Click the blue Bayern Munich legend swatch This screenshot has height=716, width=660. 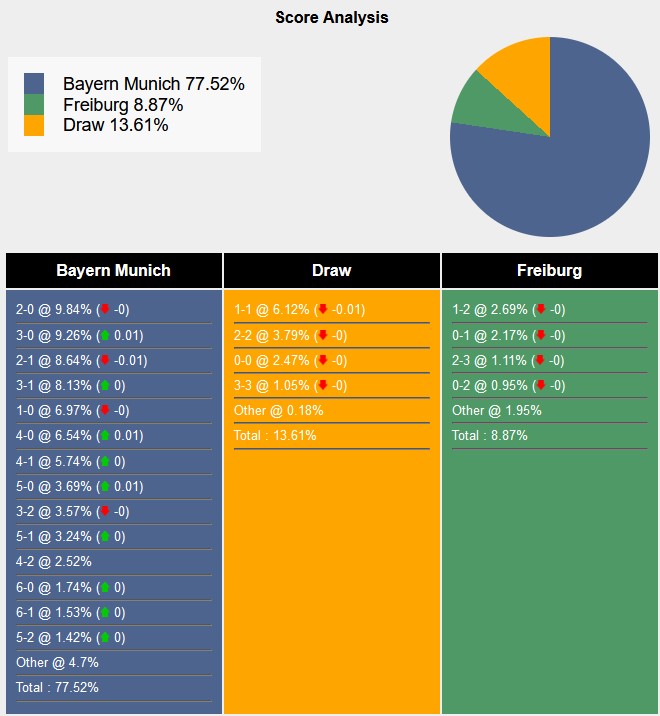(x=34, y=84)
